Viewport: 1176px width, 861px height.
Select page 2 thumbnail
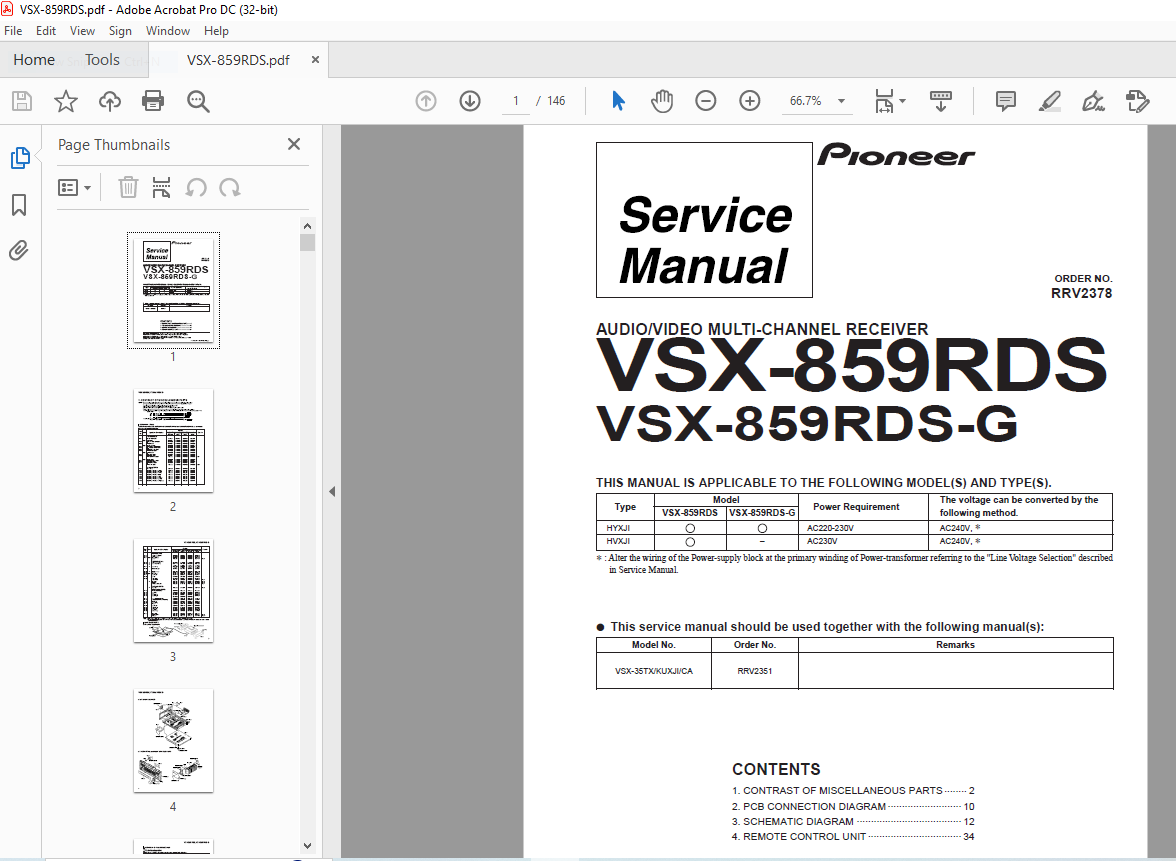(173, 440)
